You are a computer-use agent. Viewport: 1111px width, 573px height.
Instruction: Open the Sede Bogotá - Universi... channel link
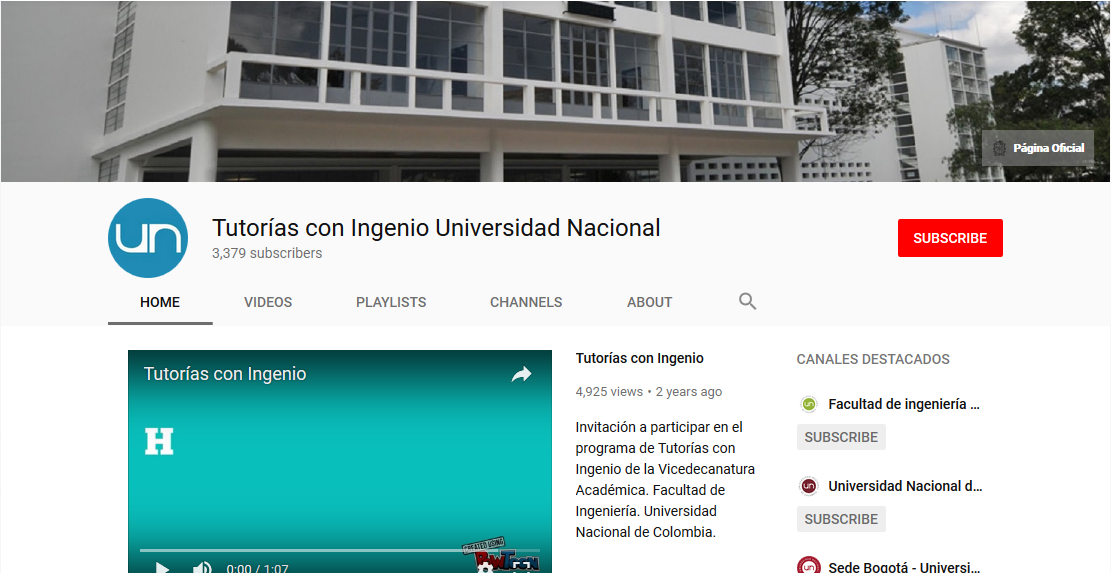[x=904, y=567]
